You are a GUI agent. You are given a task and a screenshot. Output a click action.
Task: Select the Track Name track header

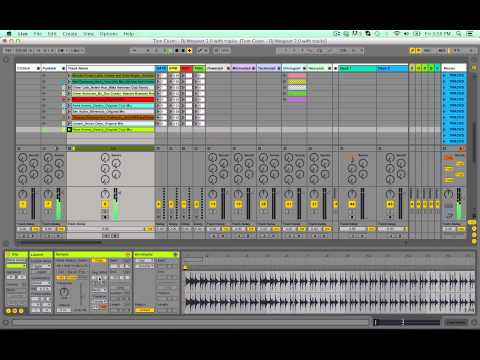(111, 68)
